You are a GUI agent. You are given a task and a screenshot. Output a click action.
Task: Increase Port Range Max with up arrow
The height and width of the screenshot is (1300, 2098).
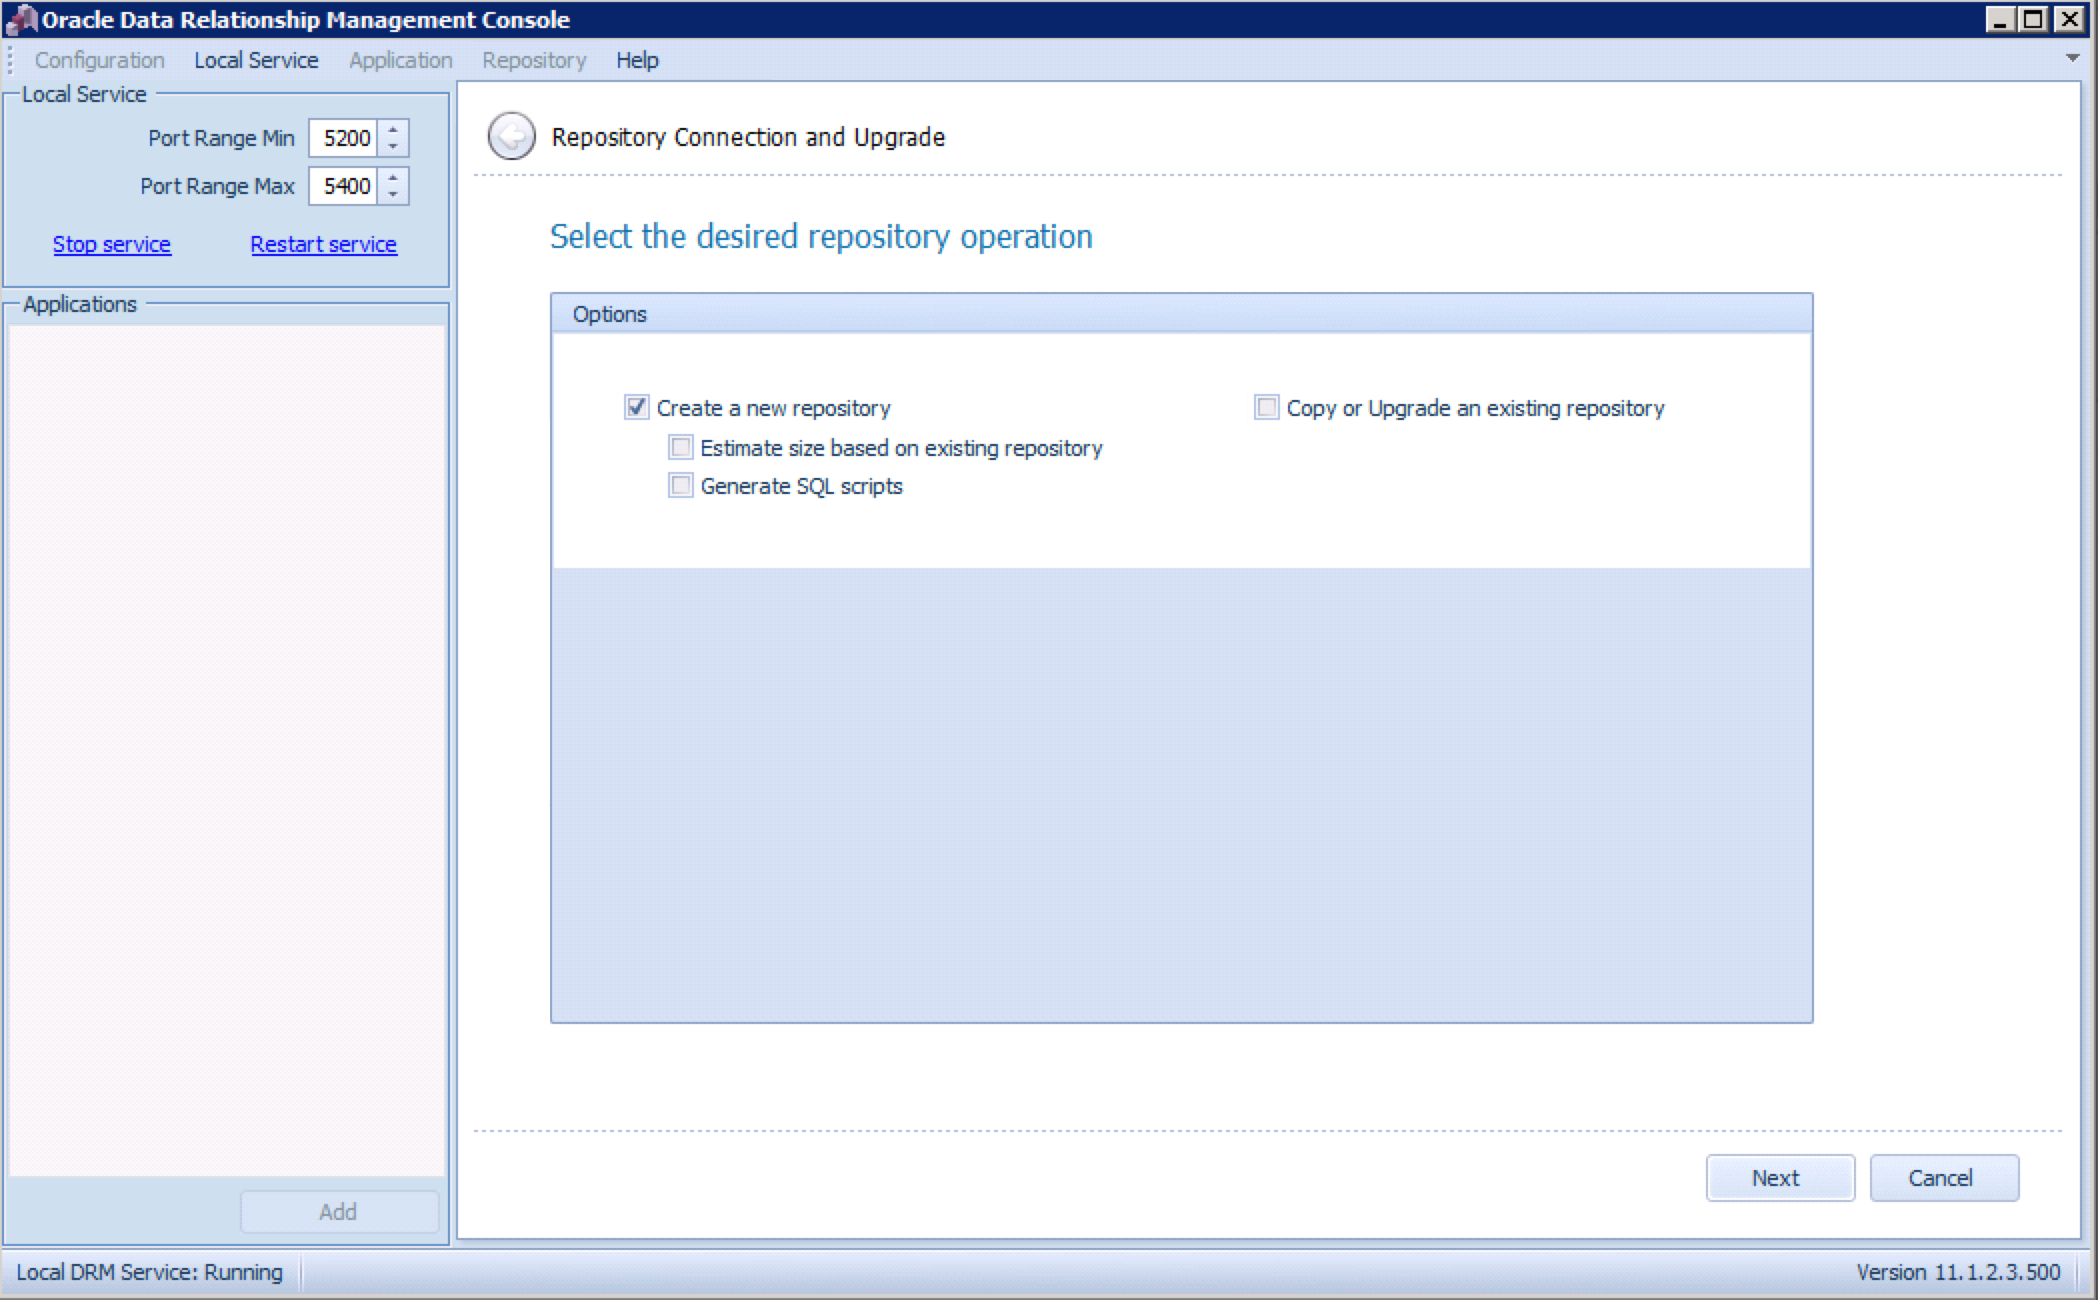pos(393,177)
